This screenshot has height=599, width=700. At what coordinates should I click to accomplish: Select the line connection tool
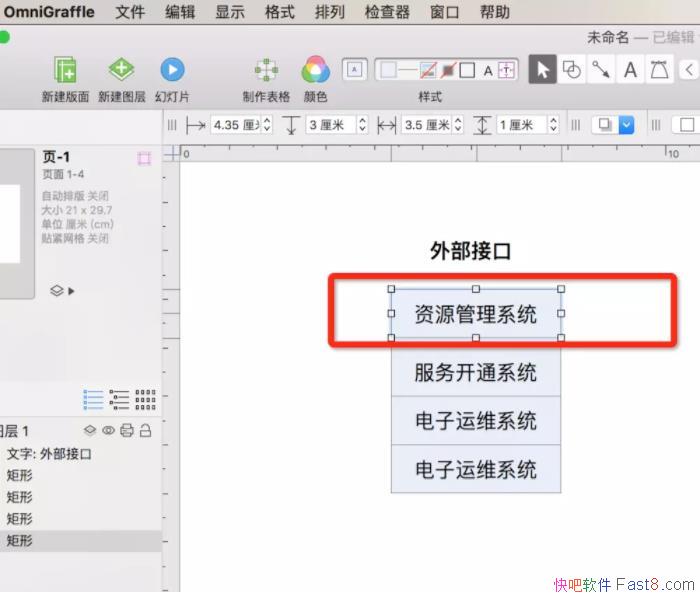601,70
